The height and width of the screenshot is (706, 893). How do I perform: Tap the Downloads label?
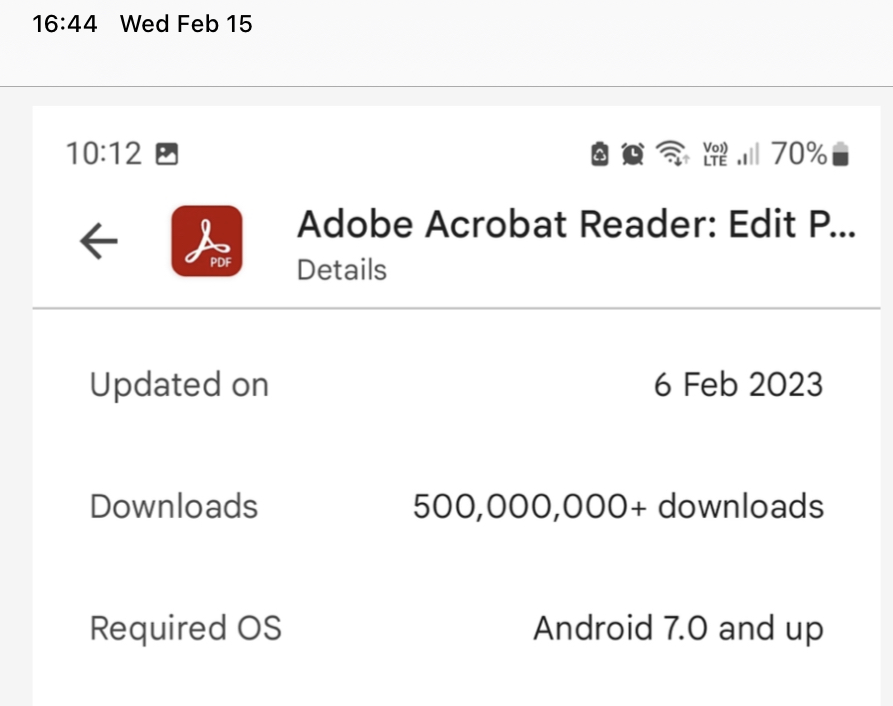(x=174, y=506)
